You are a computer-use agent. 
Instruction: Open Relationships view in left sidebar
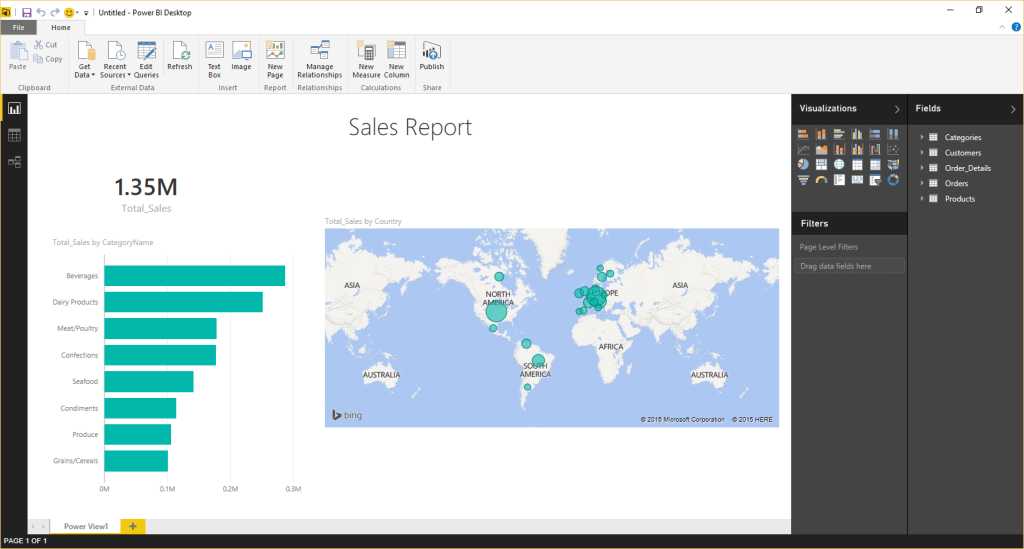point(14,161)
